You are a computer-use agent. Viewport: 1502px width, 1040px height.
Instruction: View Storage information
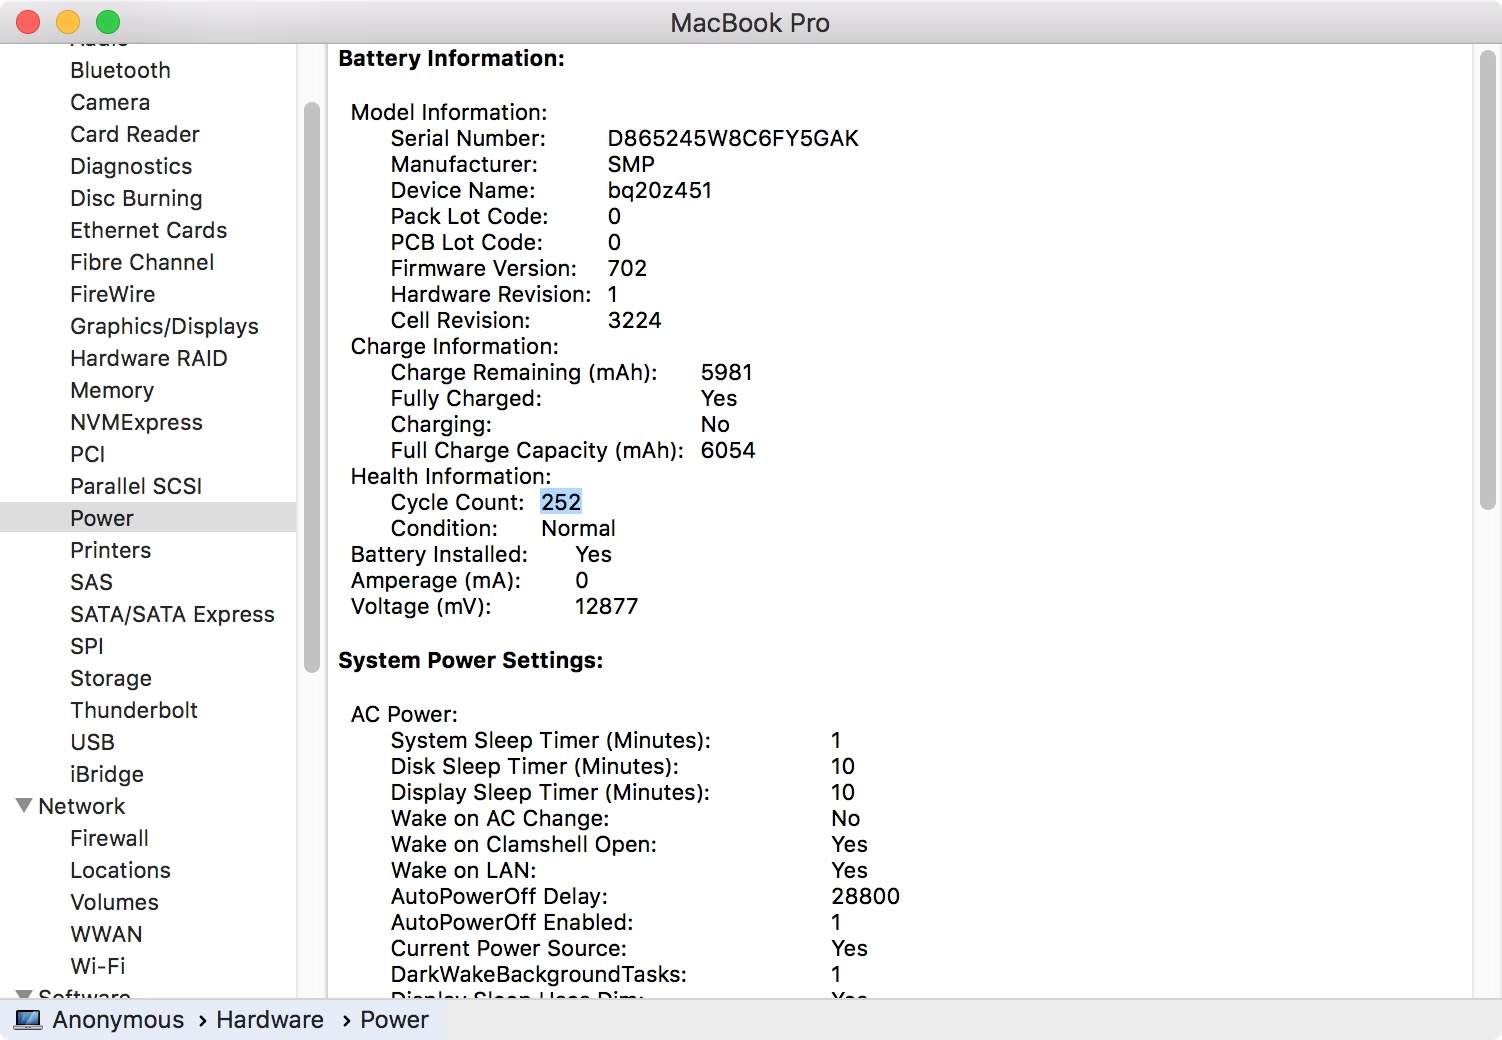[x=111, y=678]
